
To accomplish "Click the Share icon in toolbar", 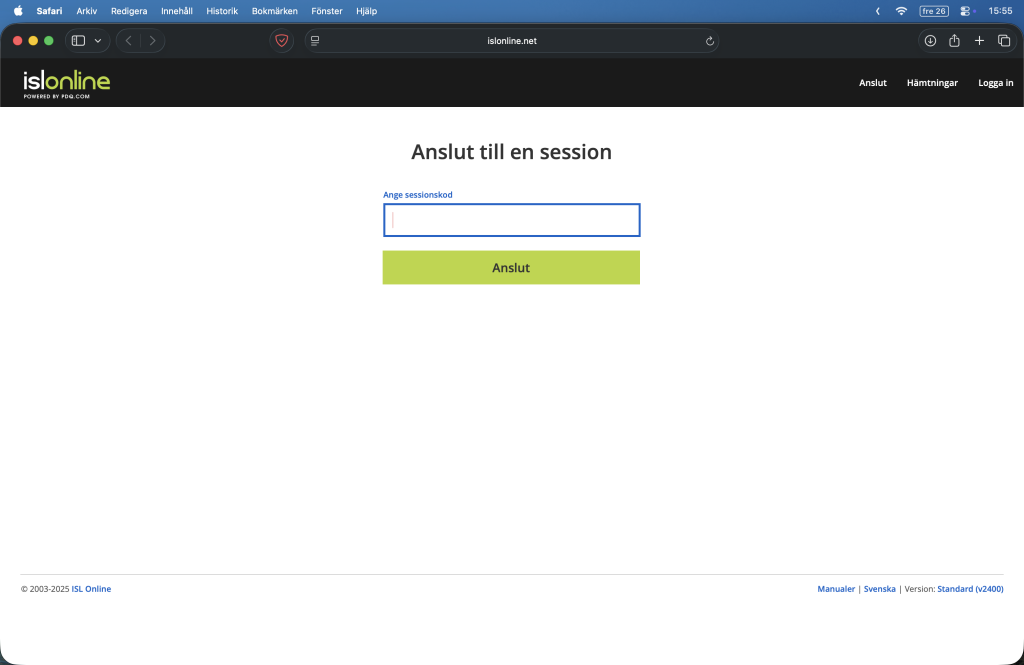I will coord(954,41).
